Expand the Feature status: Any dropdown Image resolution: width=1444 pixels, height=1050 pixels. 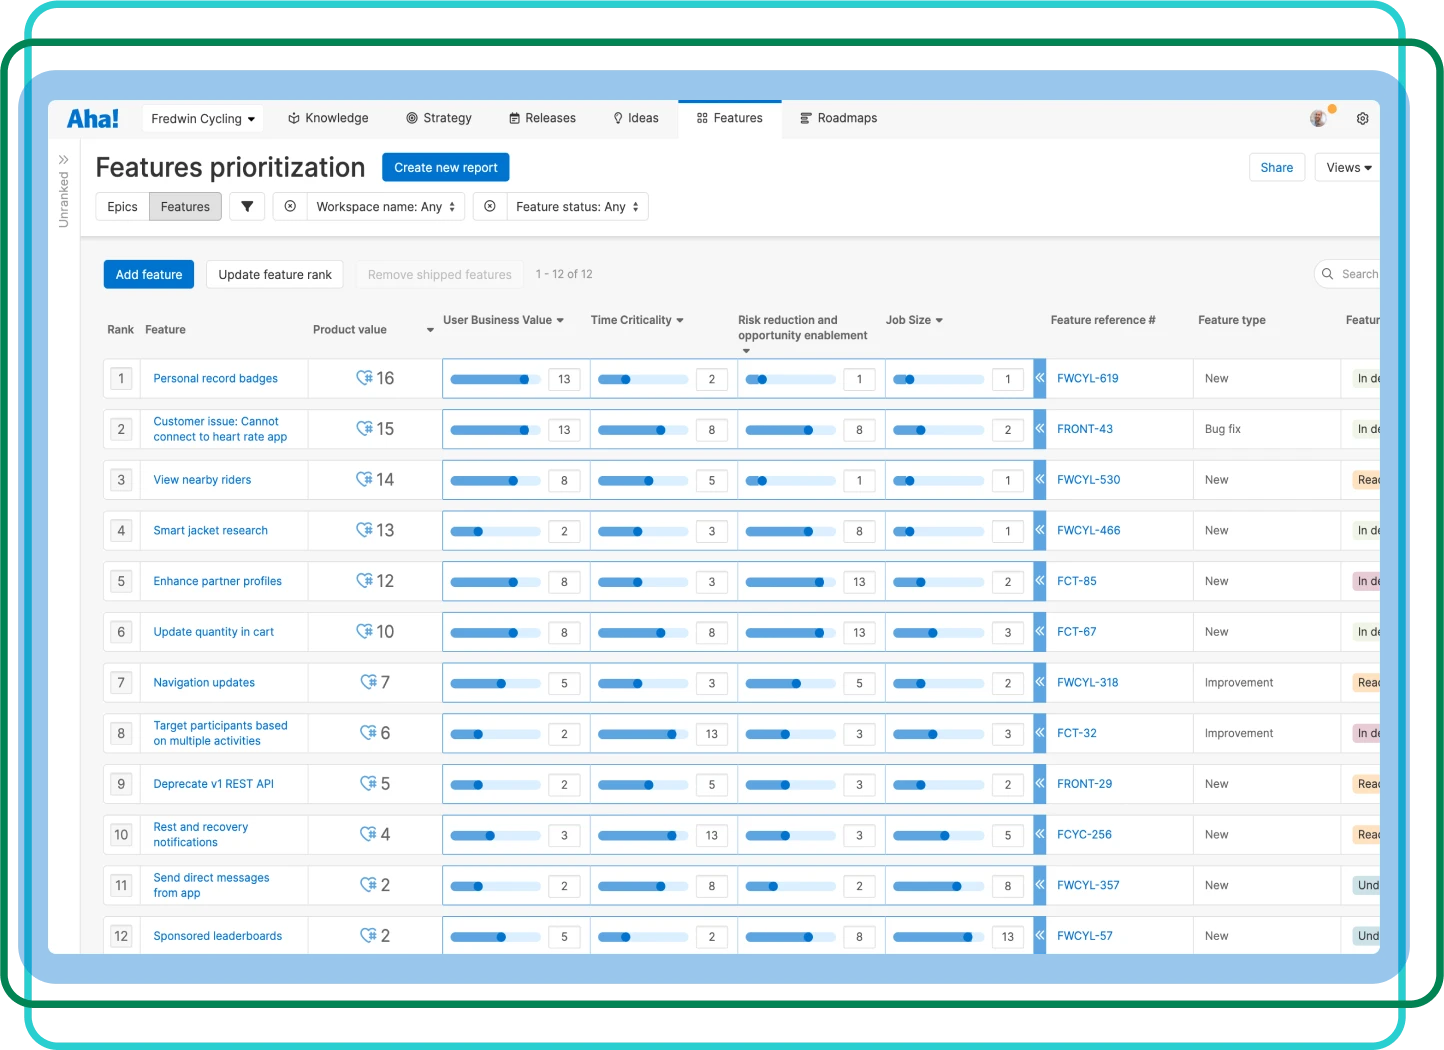click(576, 207)
